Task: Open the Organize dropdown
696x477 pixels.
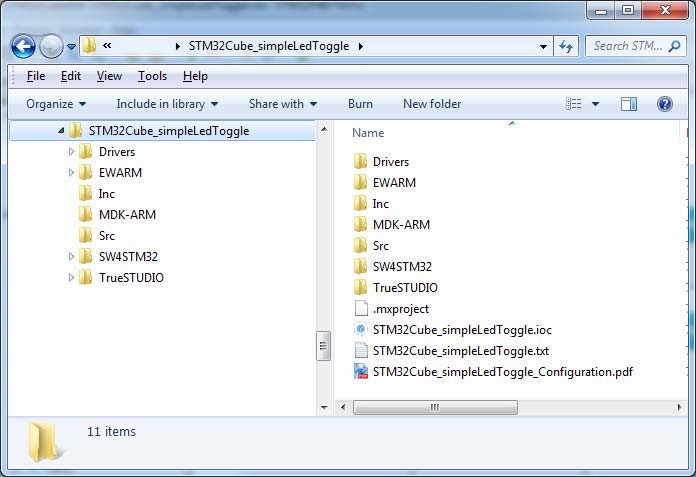Action: click(56, 104)
